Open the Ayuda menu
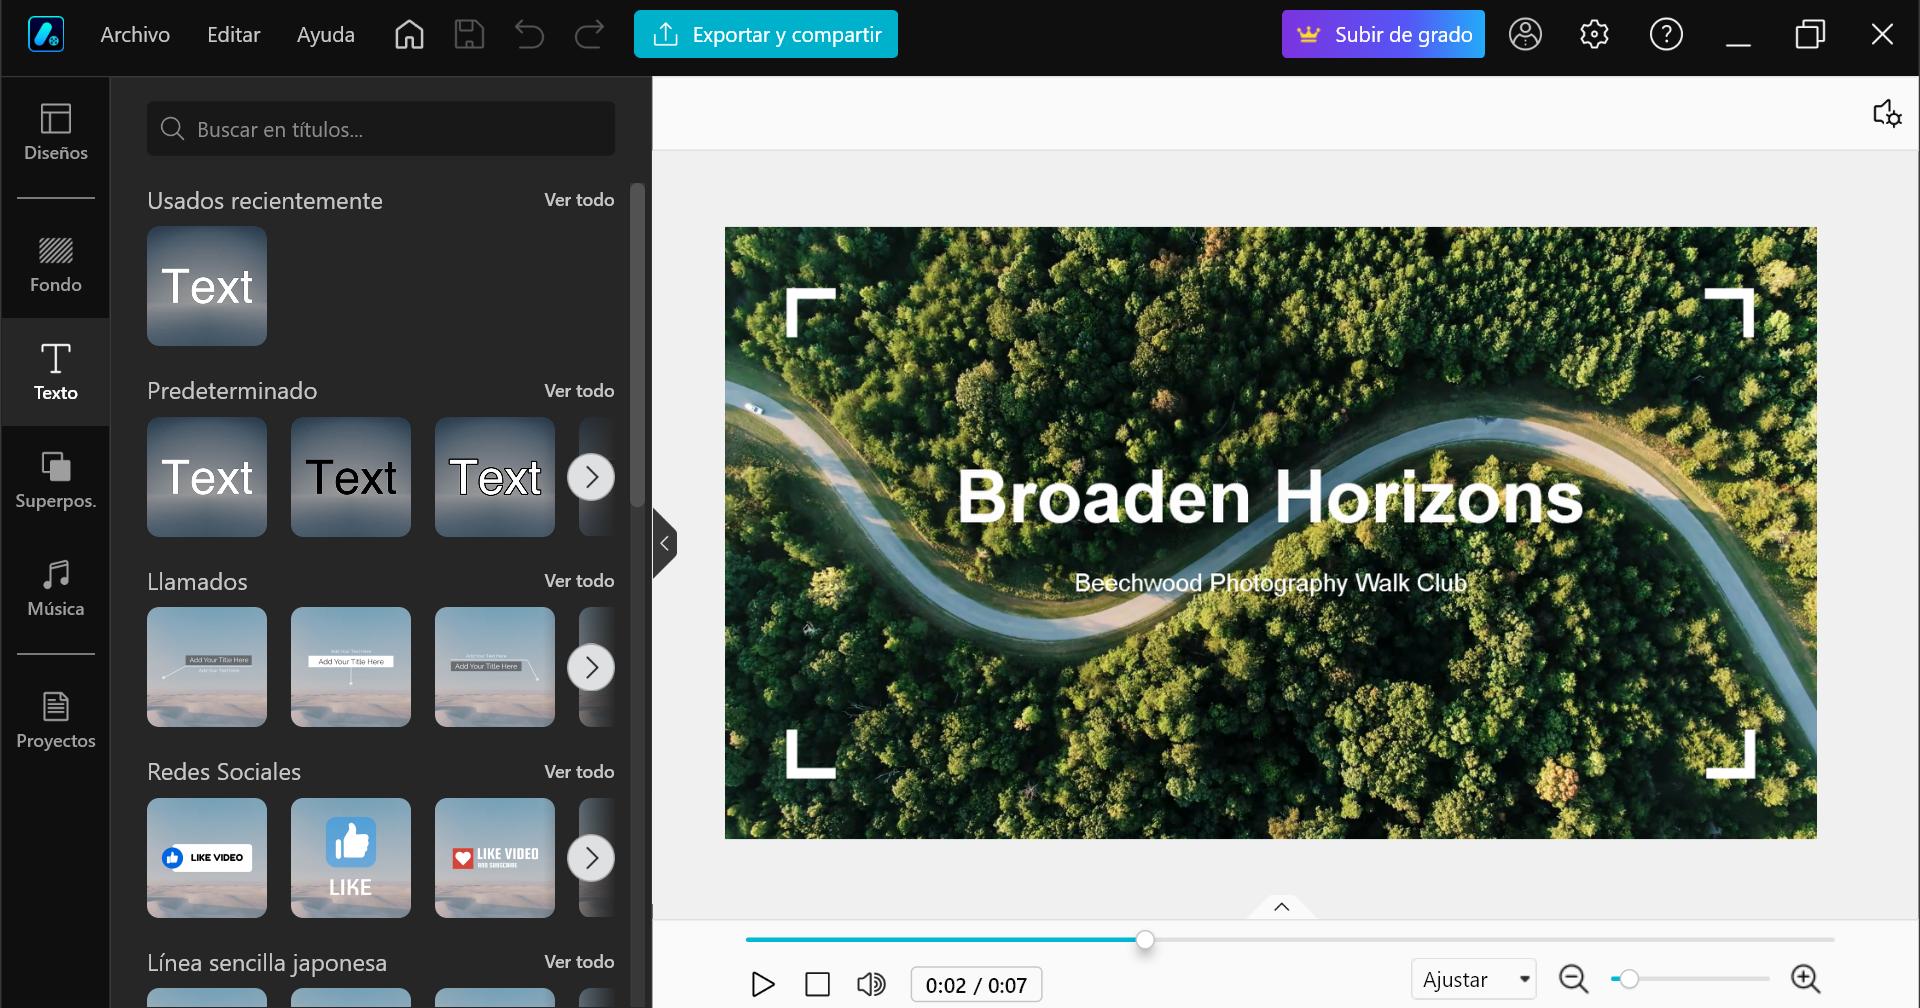 click(x=325, y=34)
